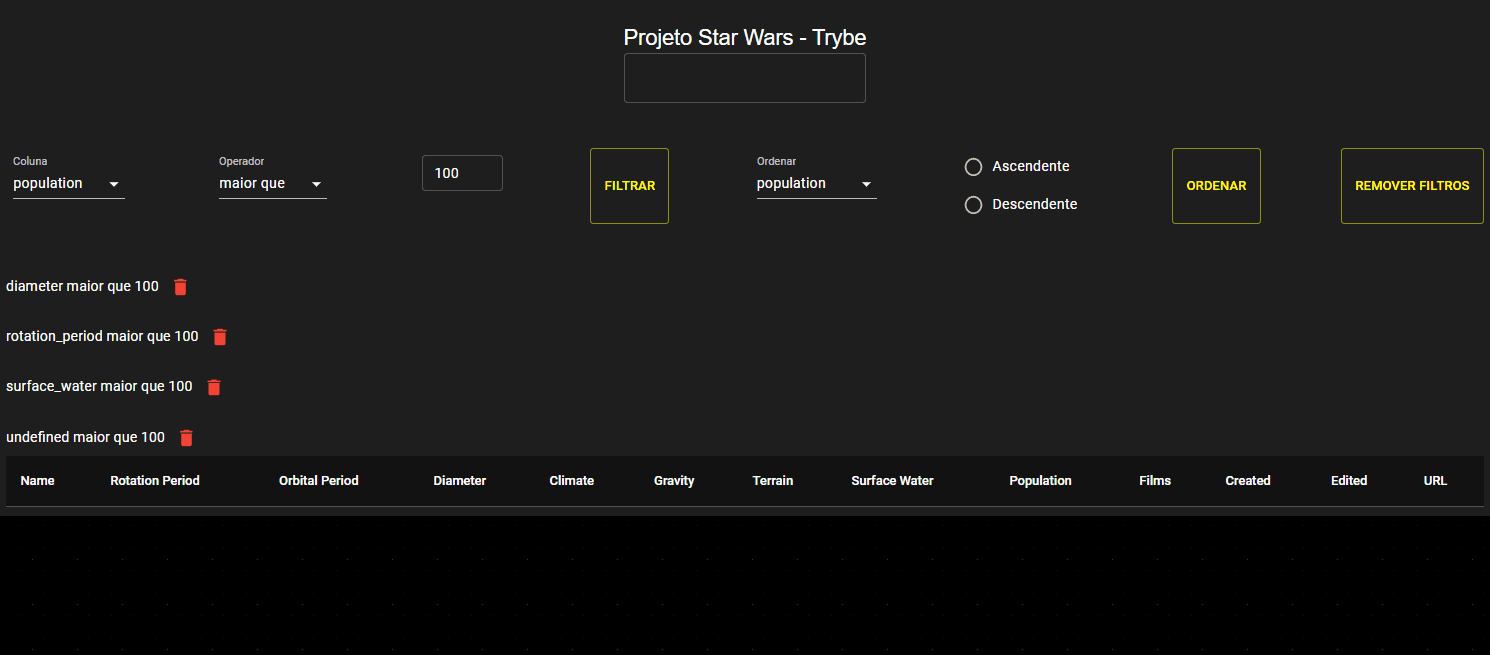Image resolution: width=1490 pixels, height=655 pixels.
Task: Click the Surface Water column header
Action: [x=893, y=481]
